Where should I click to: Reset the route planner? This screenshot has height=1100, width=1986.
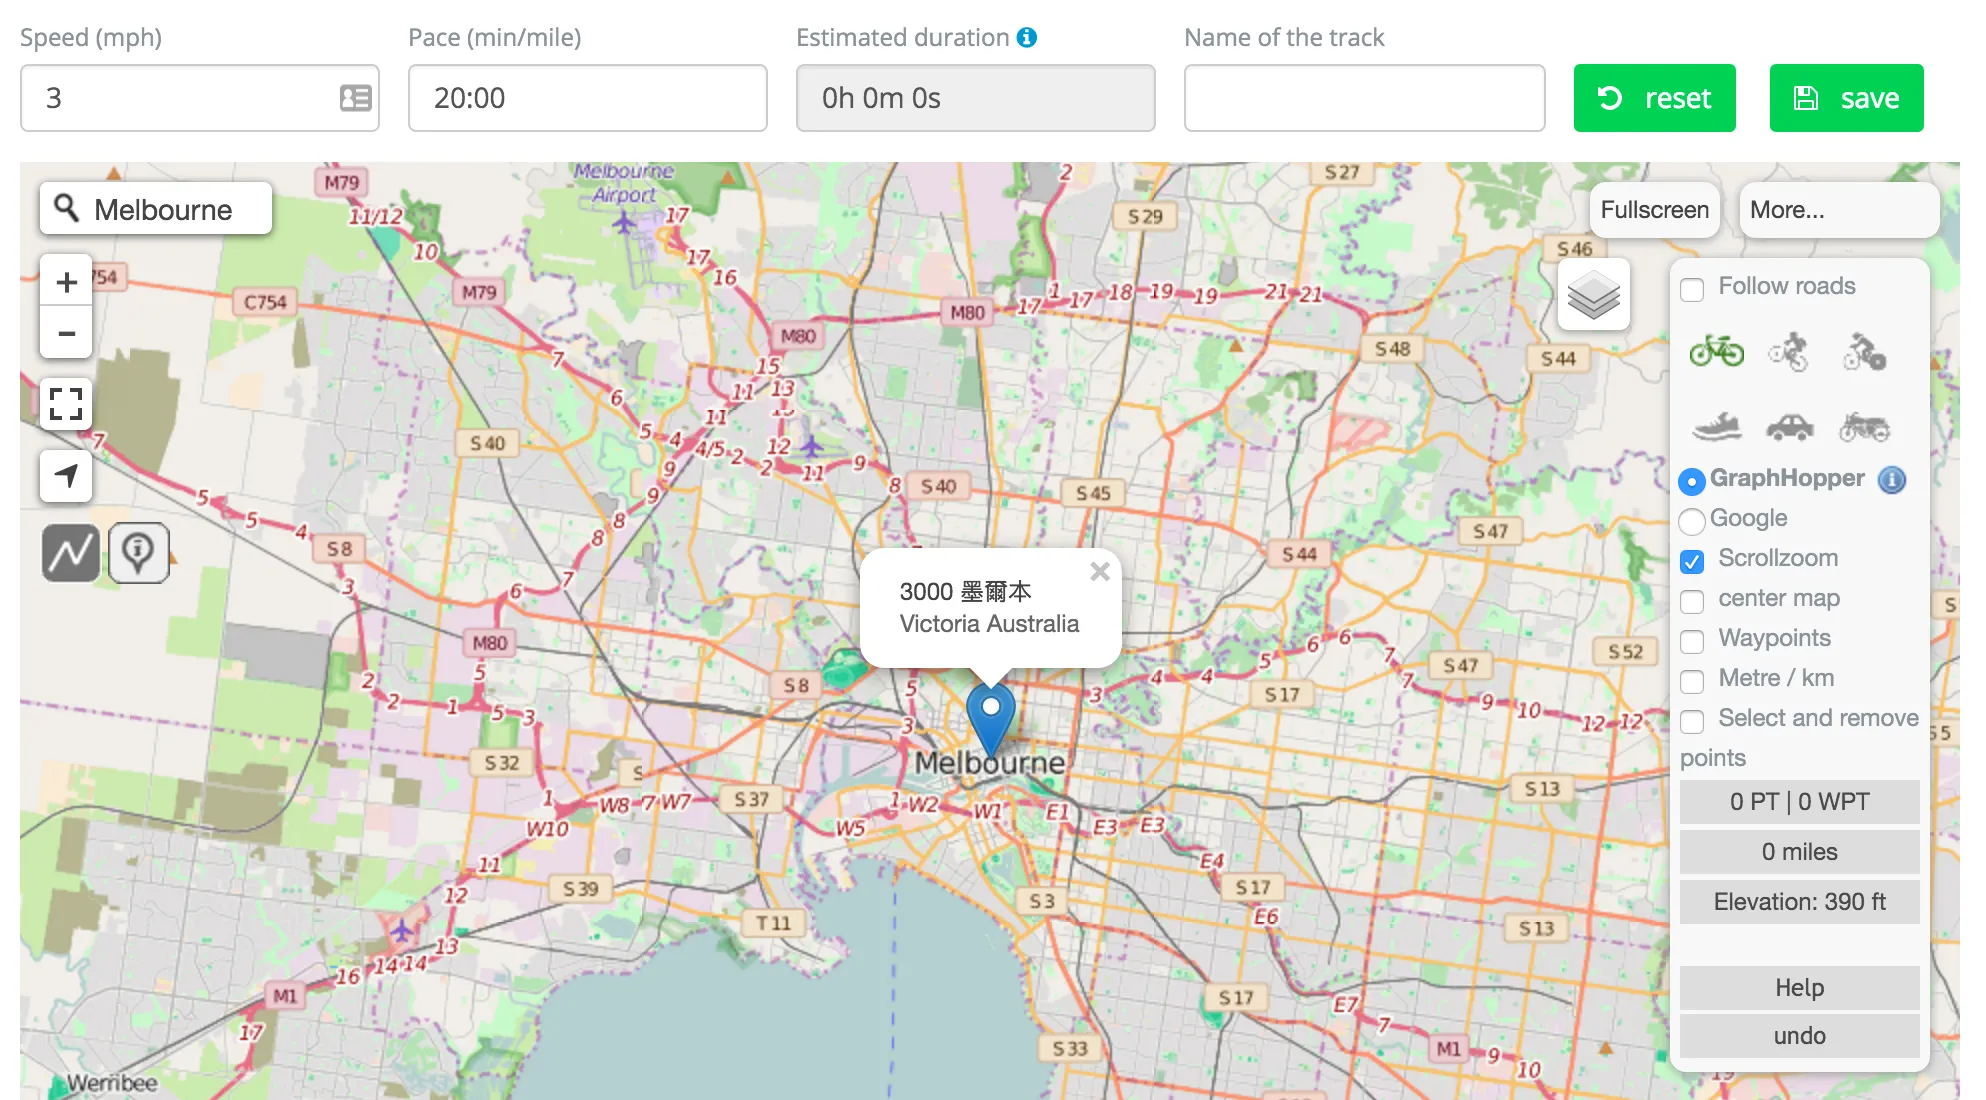[x=1654, y=97]
